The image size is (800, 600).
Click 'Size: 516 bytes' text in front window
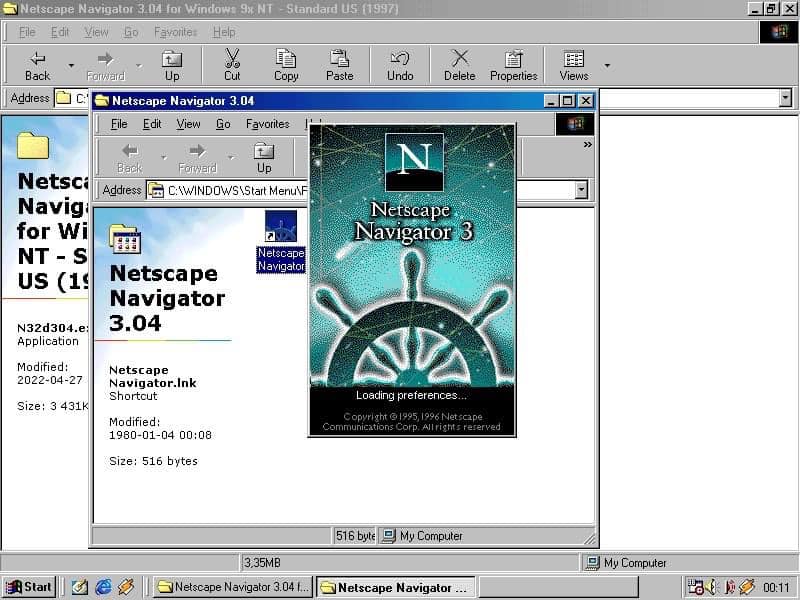click(x=153, y=461)
